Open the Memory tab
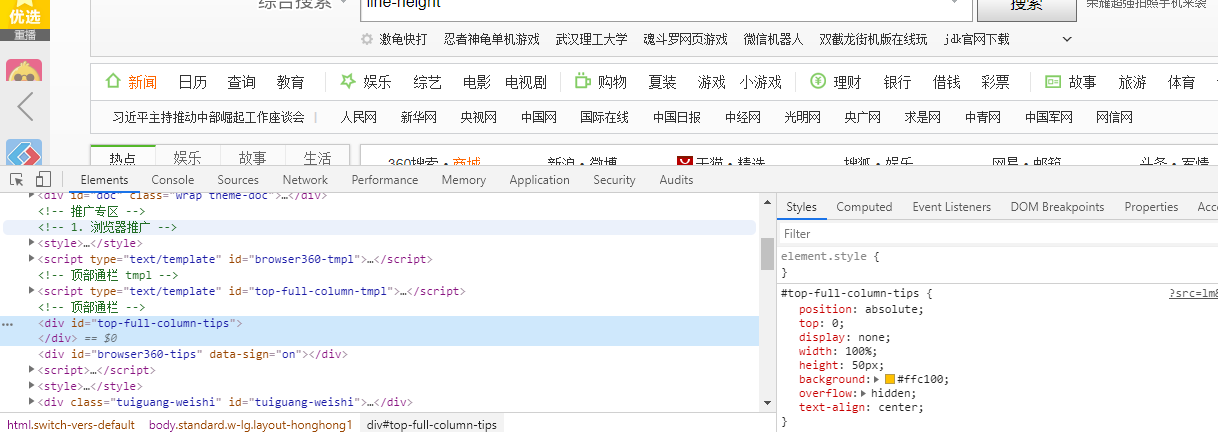 pyautogui.click(x=464, y=180)
